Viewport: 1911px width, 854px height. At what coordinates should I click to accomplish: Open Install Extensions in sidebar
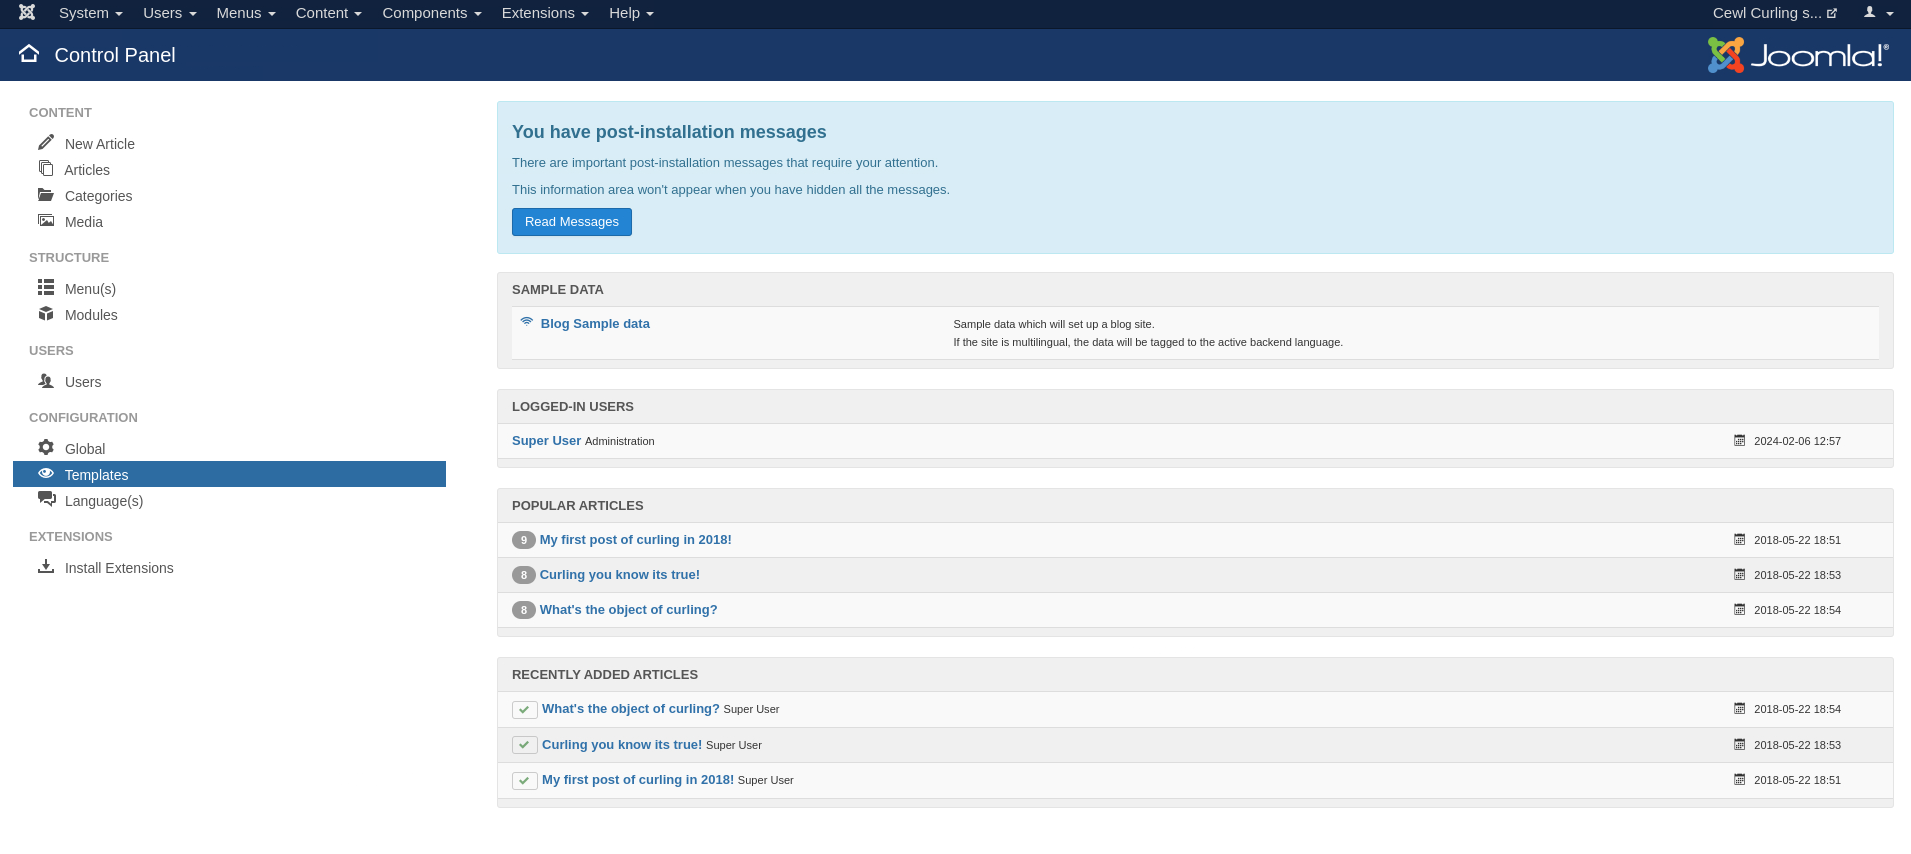point(119,568)
